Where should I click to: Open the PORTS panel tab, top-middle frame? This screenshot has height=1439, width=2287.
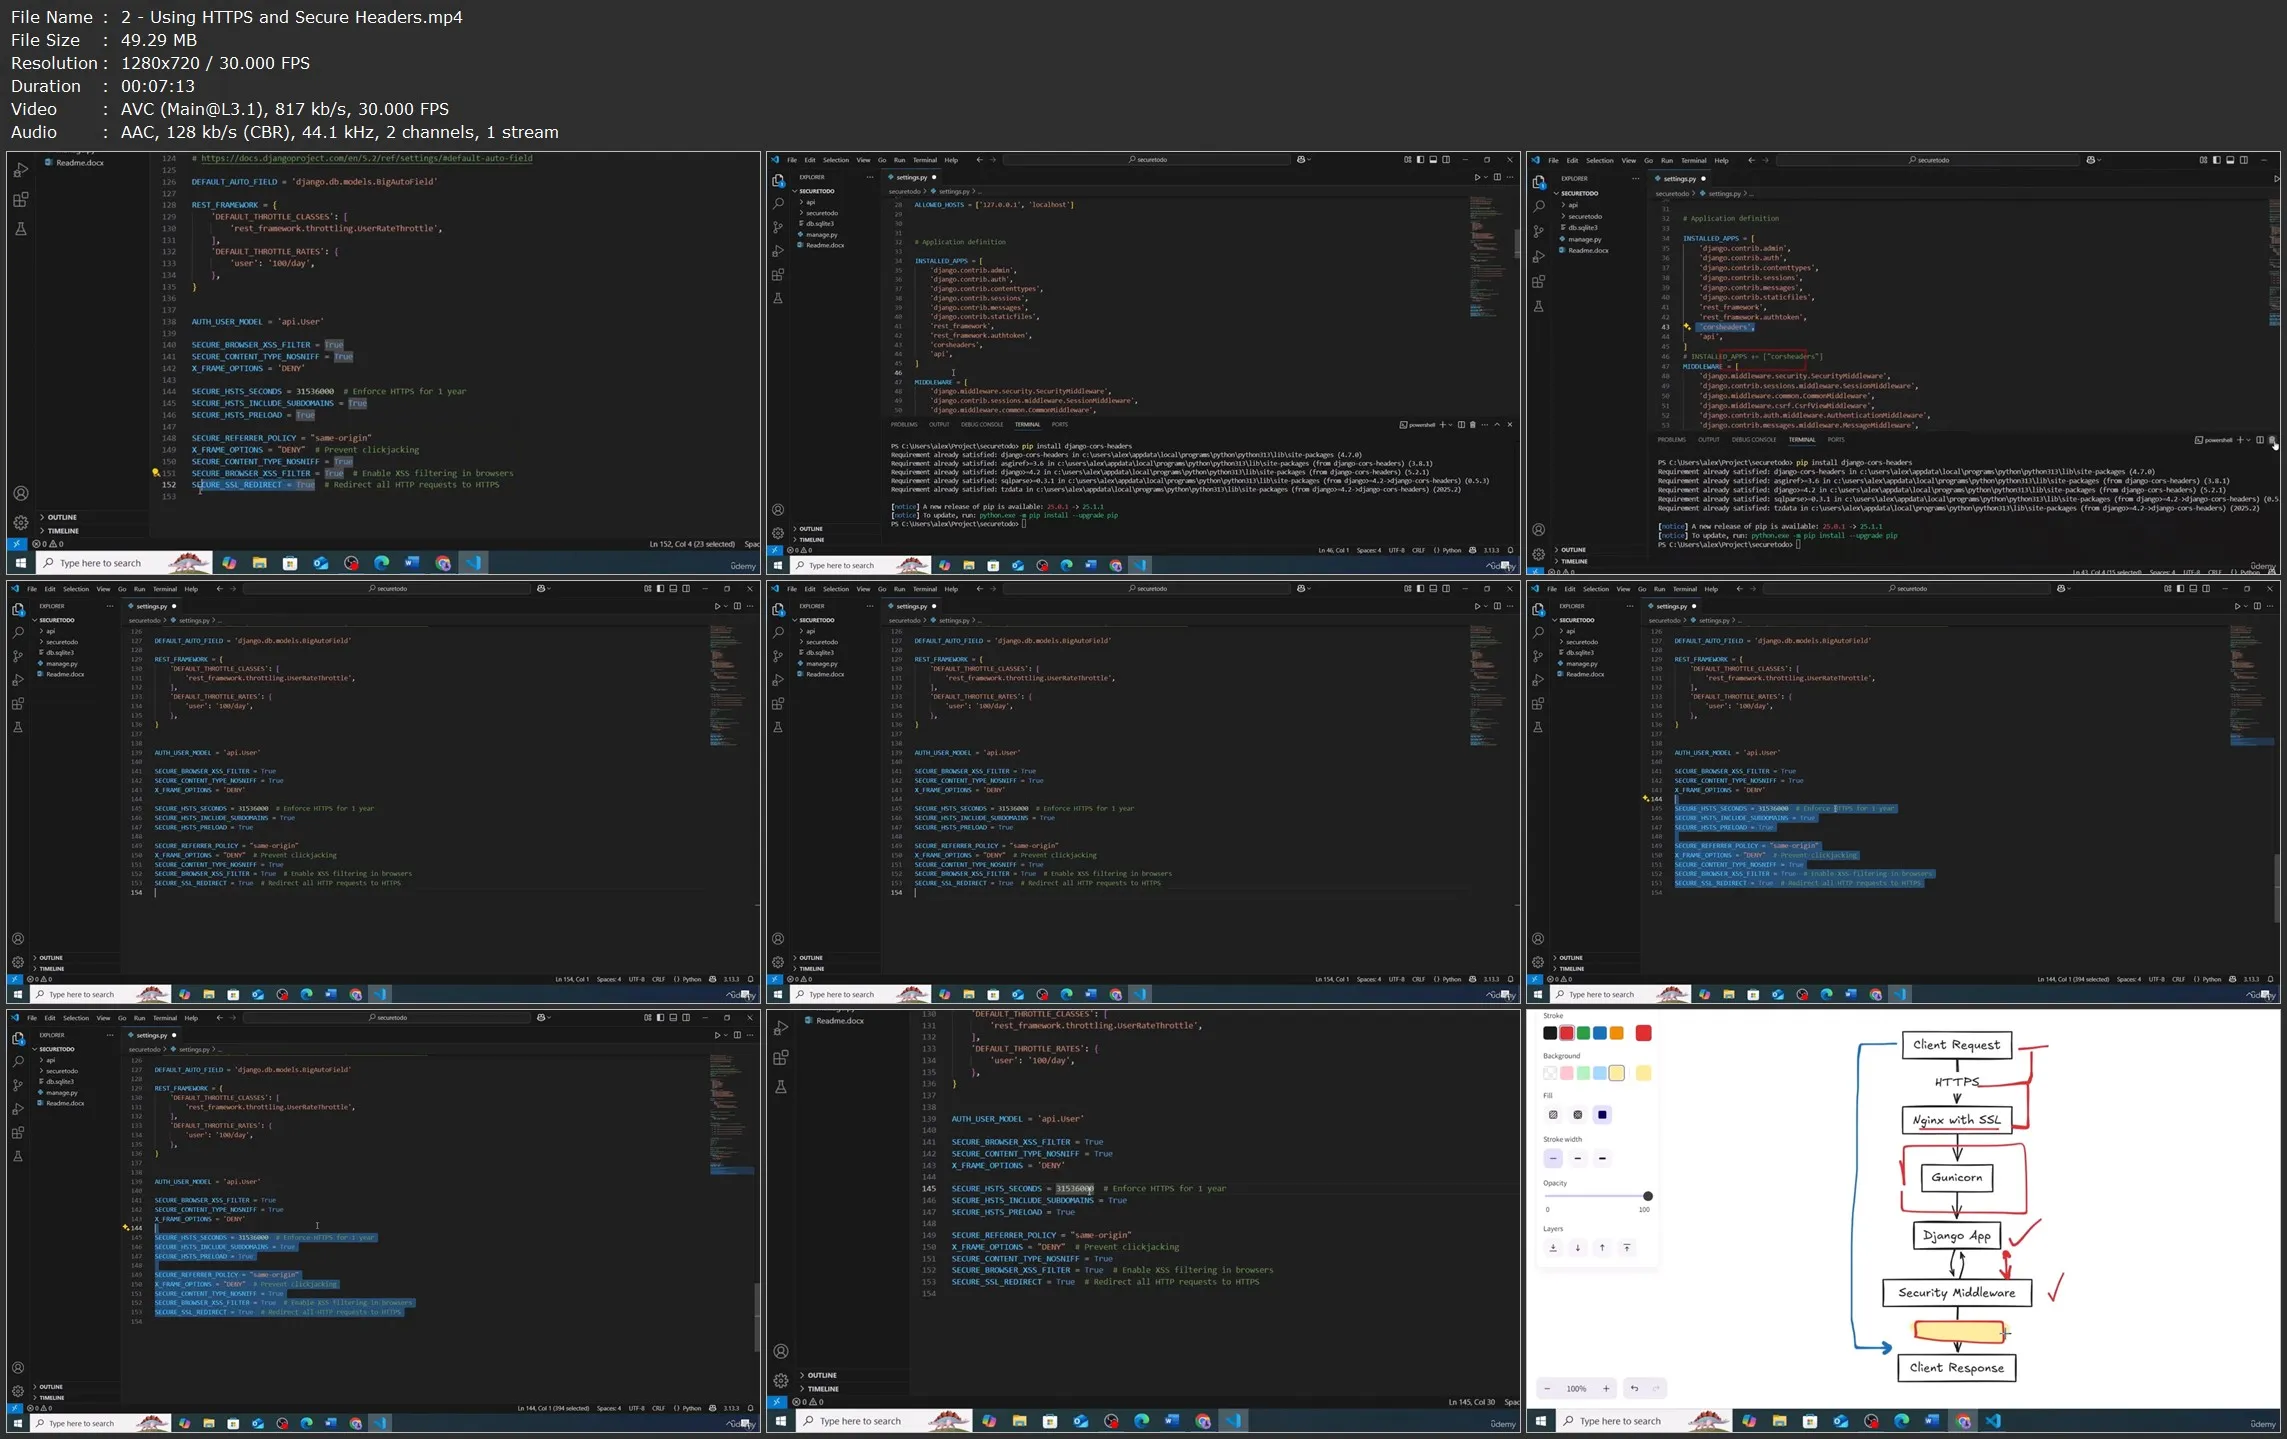(1059, 424)
